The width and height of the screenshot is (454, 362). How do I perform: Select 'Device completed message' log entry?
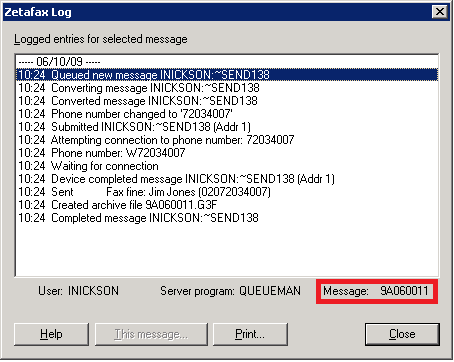click(x=227, y=179)
